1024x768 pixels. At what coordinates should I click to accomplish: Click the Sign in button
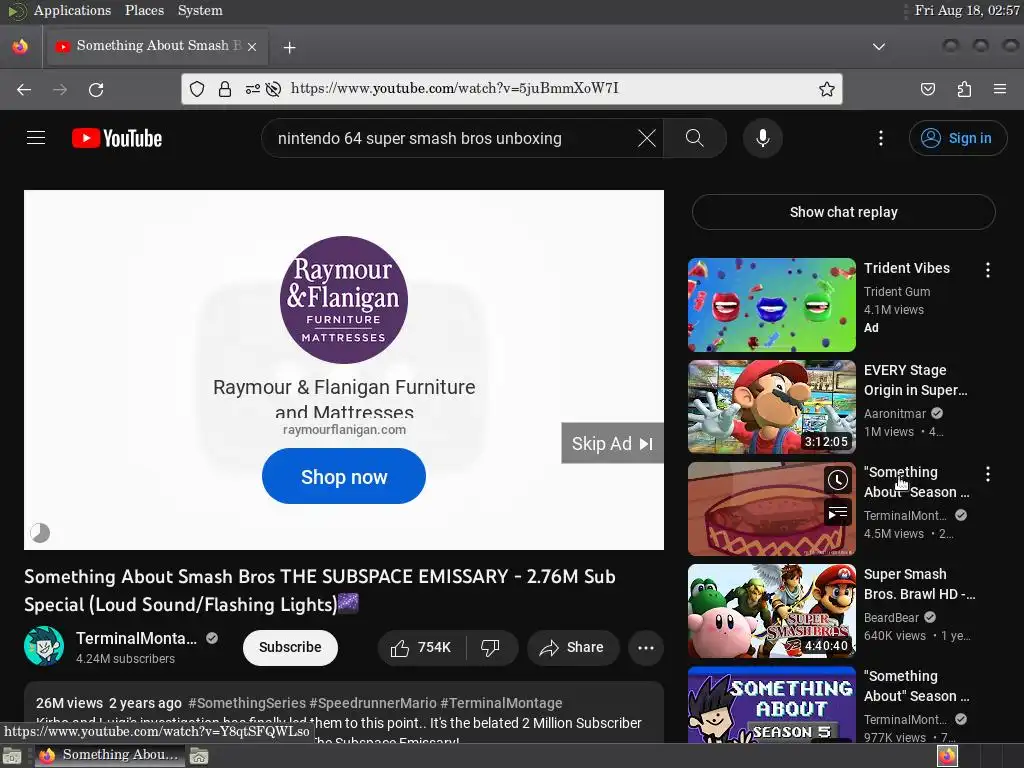[957, 138]
